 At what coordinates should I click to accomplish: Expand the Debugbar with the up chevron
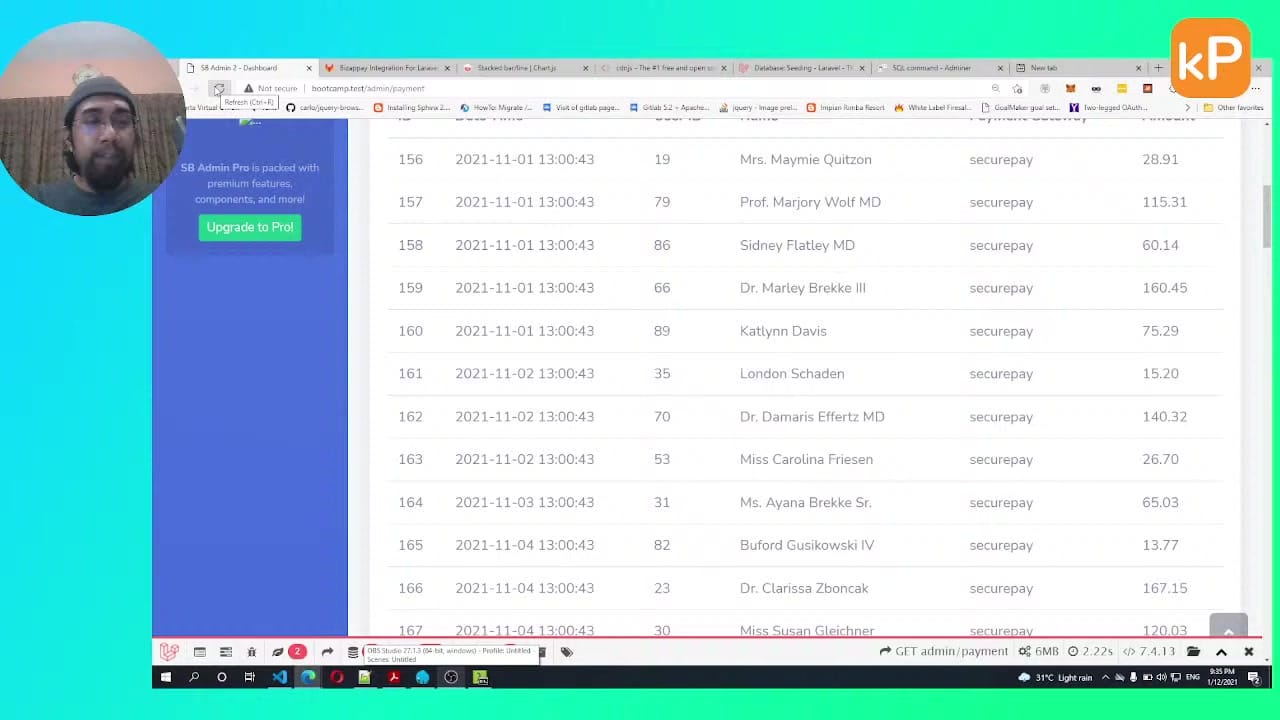click(1221, 652)
